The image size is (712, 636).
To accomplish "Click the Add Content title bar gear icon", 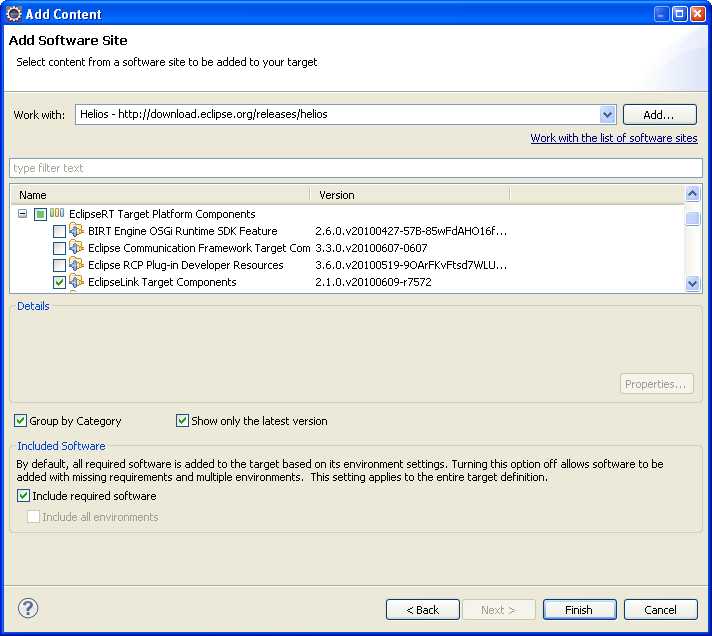I will coord(14,14).
